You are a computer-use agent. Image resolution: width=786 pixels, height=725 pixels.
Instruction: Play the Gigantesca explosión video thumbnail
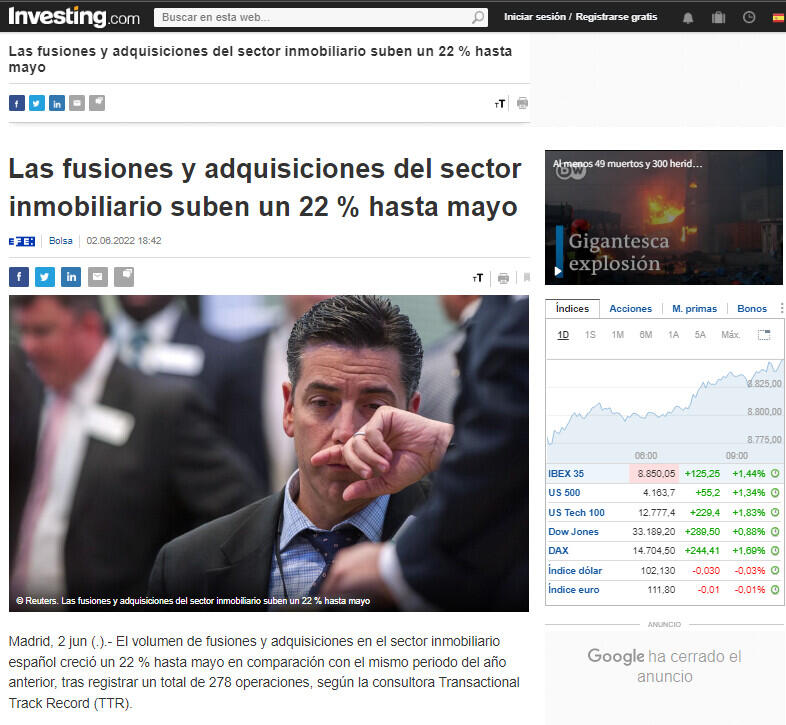click(664, 217)
